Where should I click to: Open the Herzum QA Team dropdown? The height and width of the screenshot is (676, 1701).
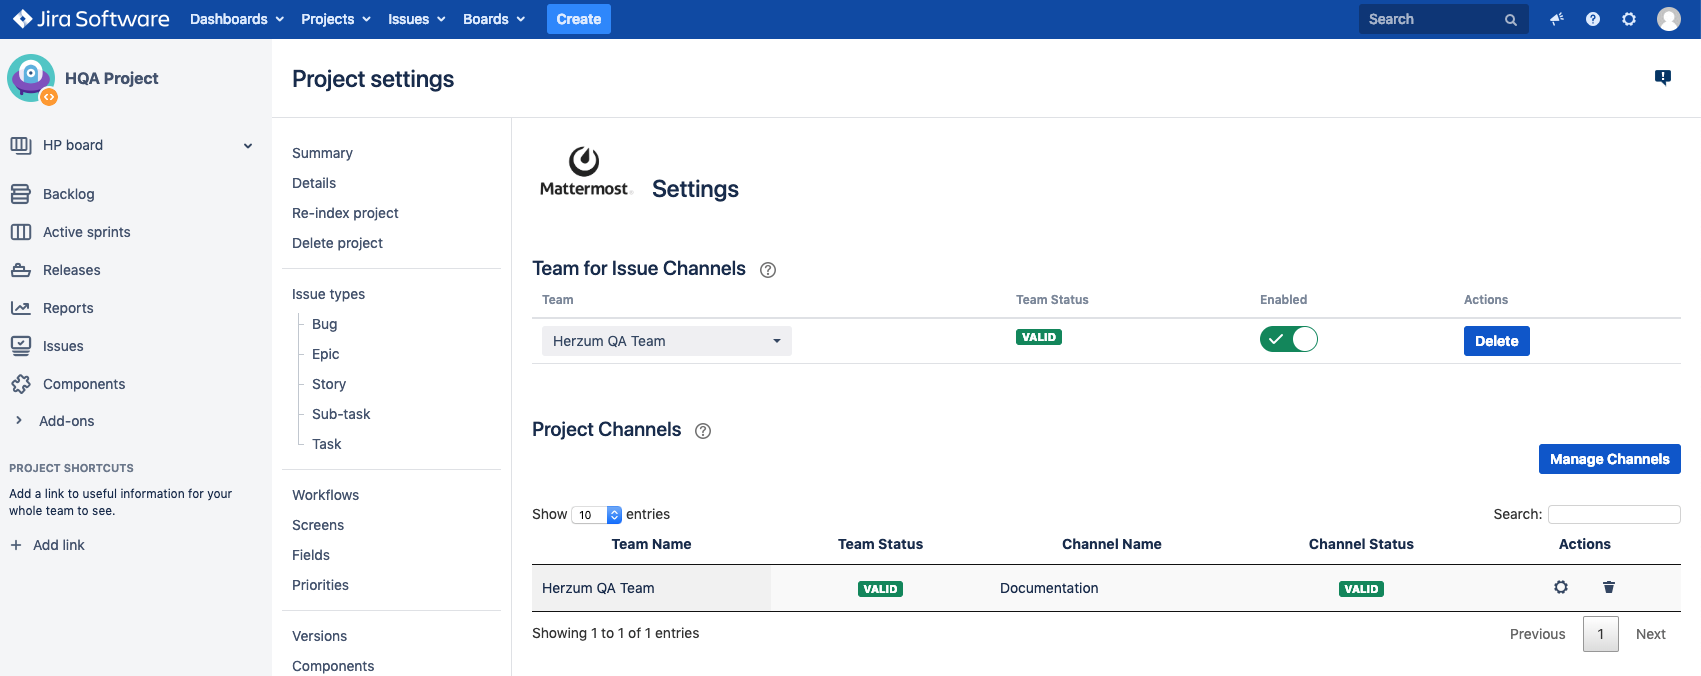[x=666, y=341]
